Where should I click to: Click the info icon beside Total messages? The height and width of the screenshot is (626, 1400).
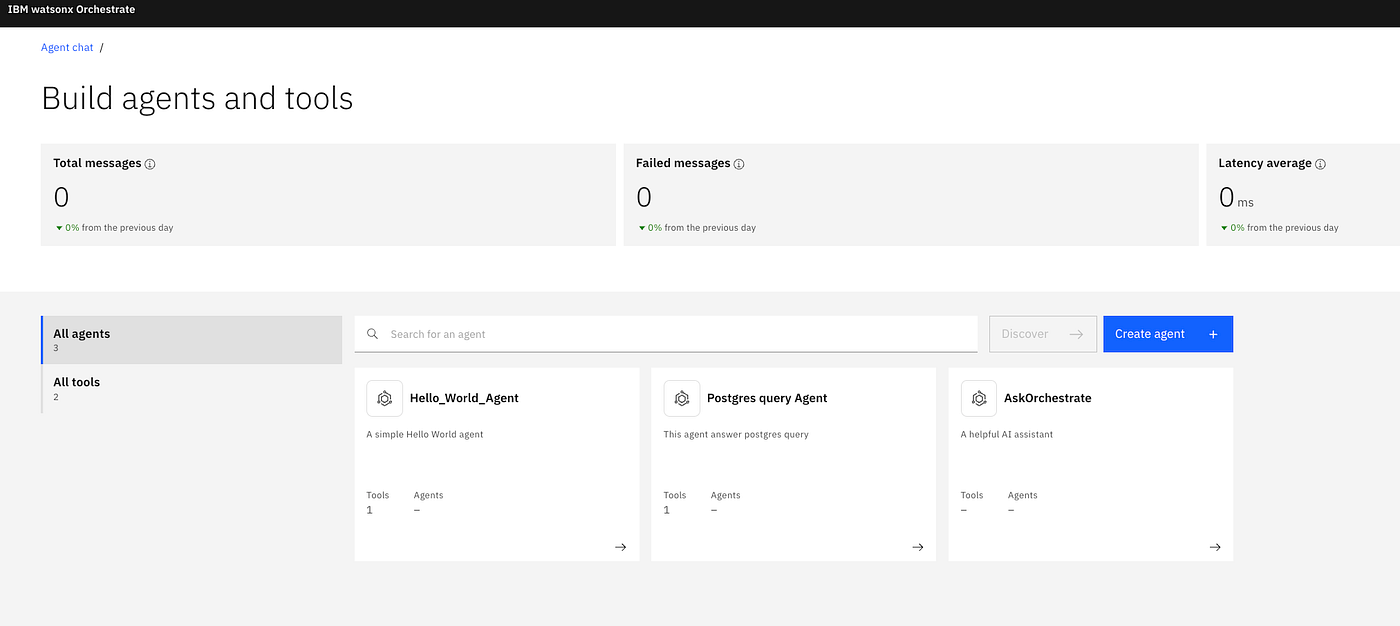point(150,164)
